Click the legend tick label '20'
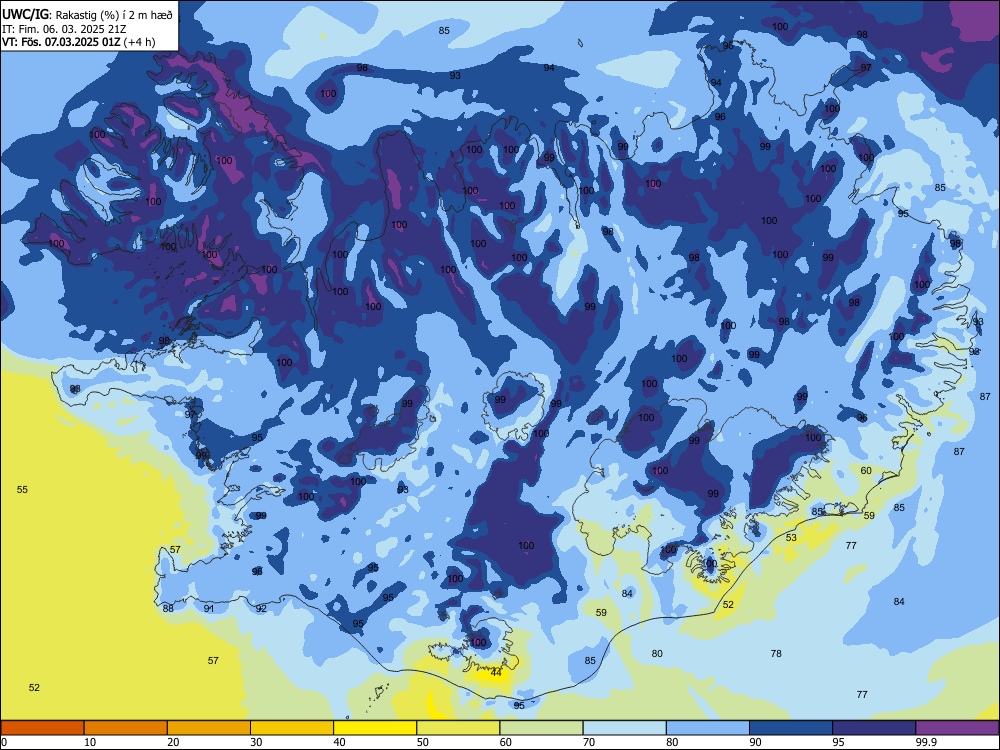This screenshot has width=1000, height=750. (x=173, y=742)
